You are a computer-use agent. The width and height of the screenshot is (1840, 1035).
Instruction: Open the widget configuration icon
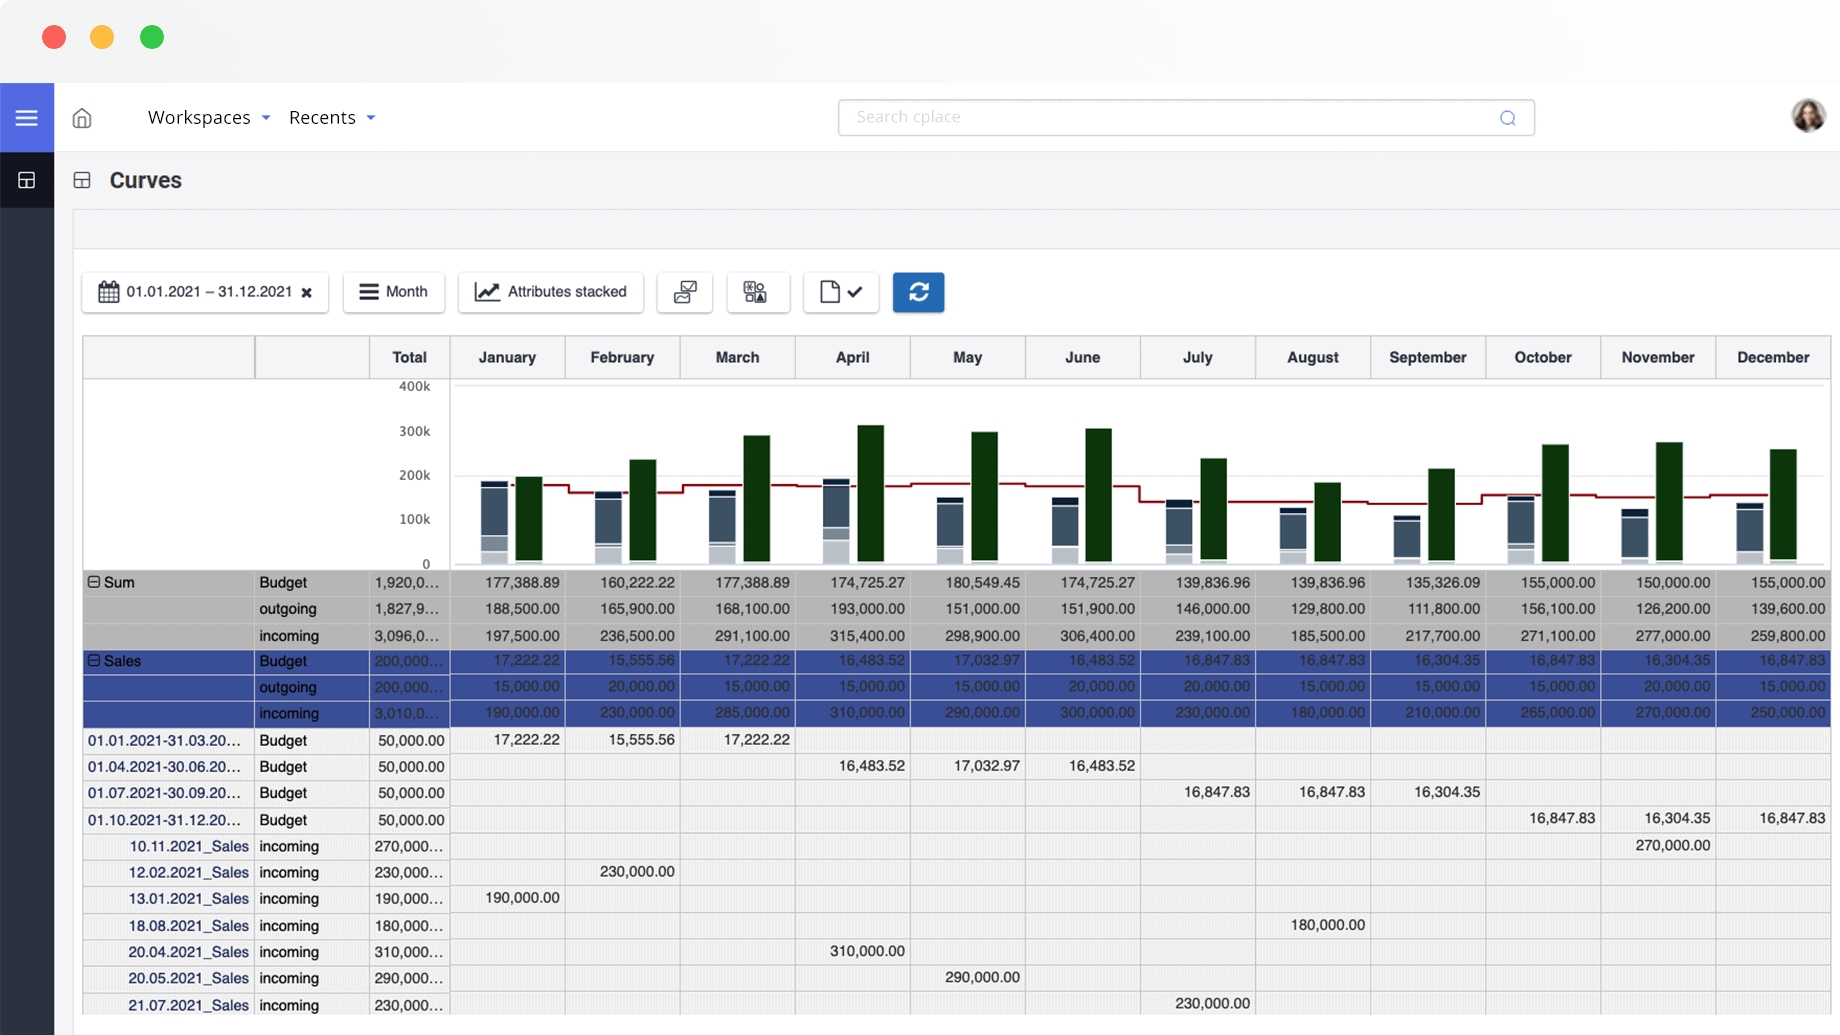(x=757, y=292)
